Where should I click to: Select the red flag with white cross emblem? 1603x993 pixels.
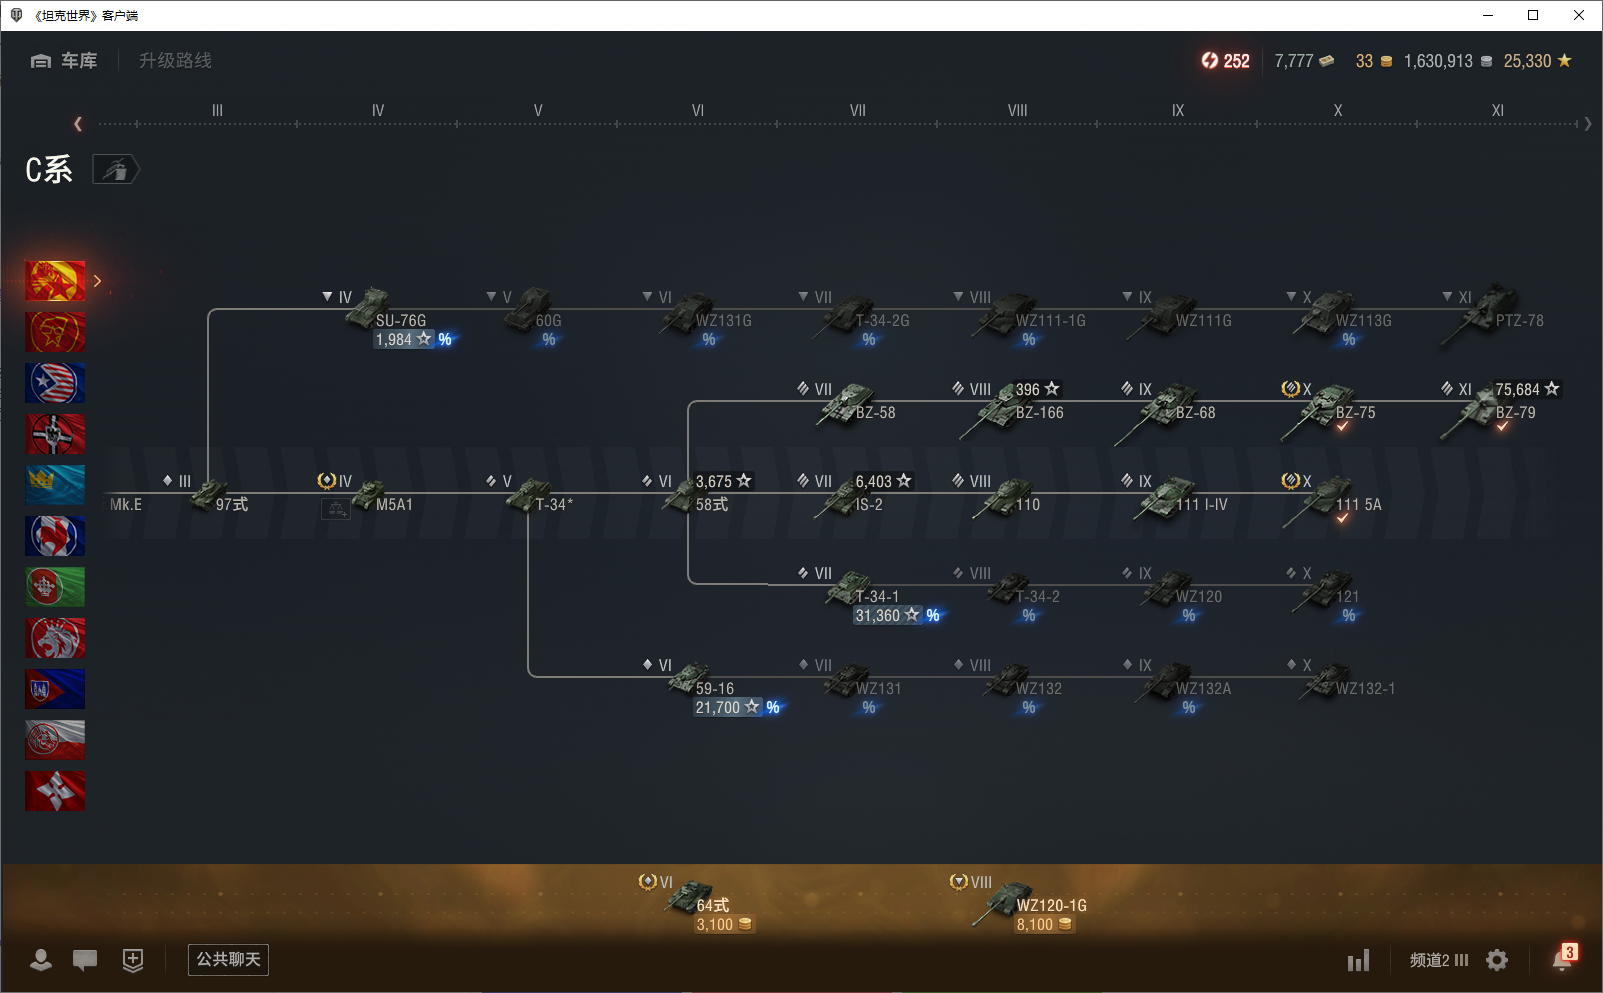tap(55, 791)
